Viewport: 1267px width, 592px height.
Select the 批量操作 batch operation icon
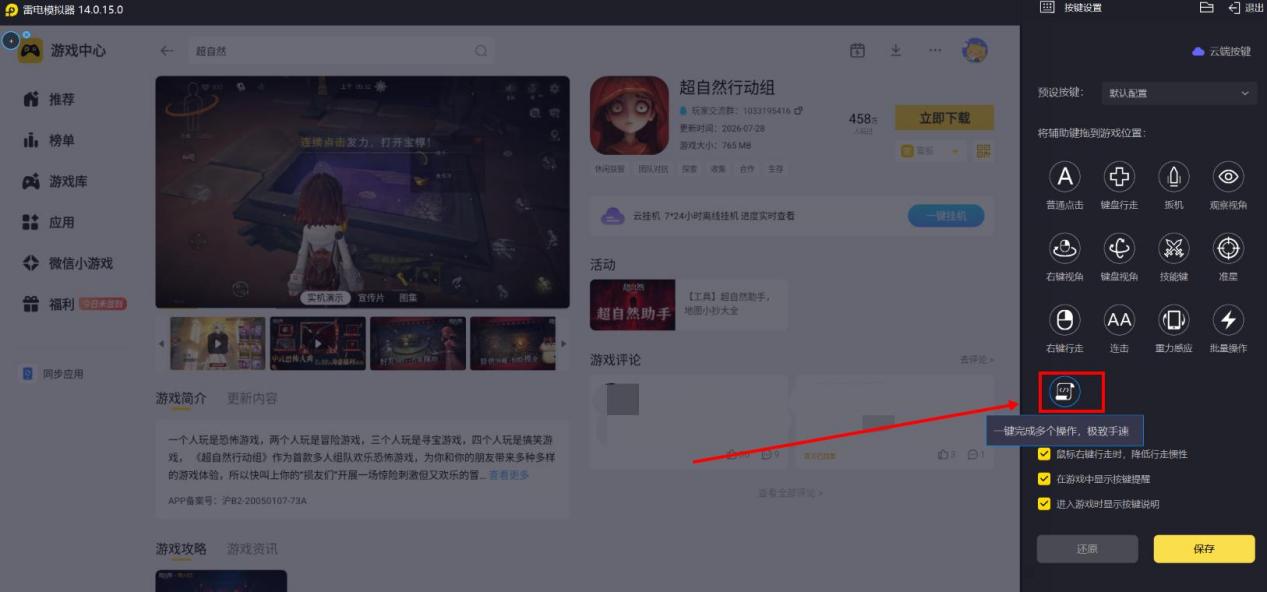[1228, 320]
